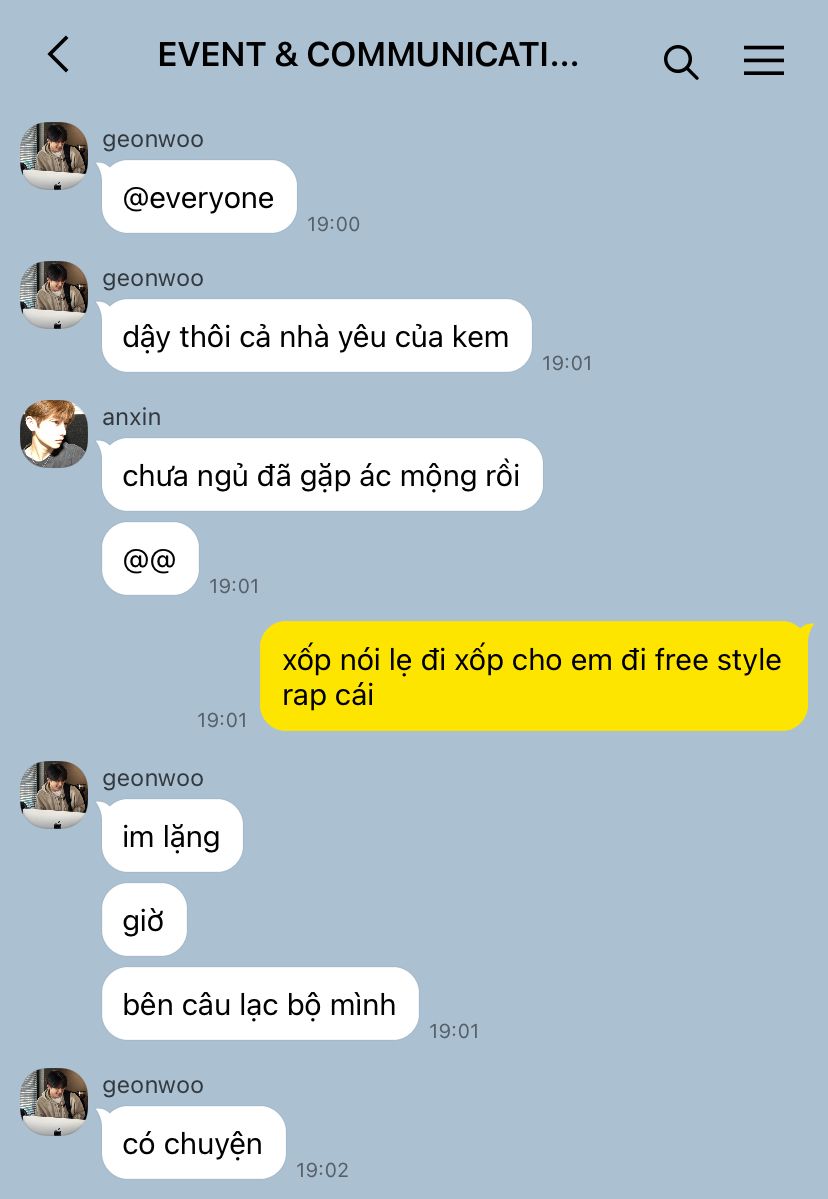Tap the 'dậy thôi cả nhà yêu của kem' bubble
828x1199 pixels.
317,336
